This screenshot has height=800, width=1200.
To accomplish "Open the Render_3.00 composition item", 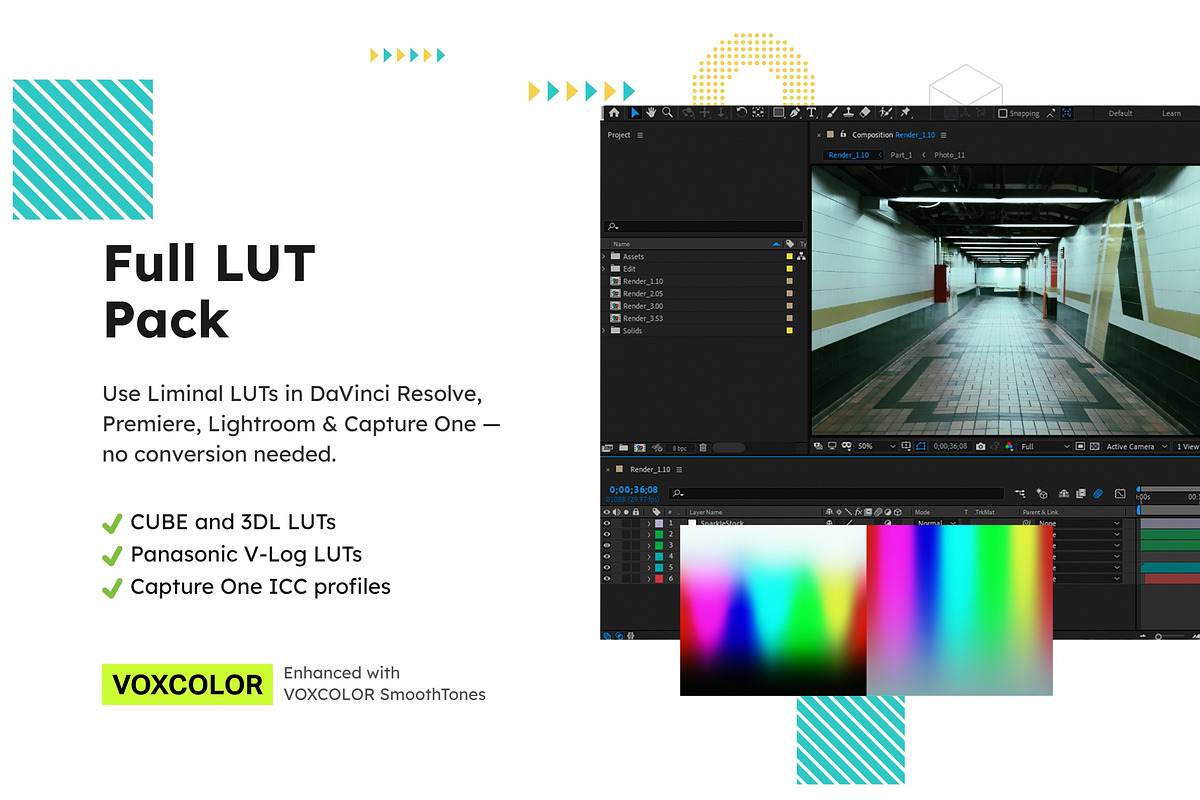I will (x=642, y=306).
